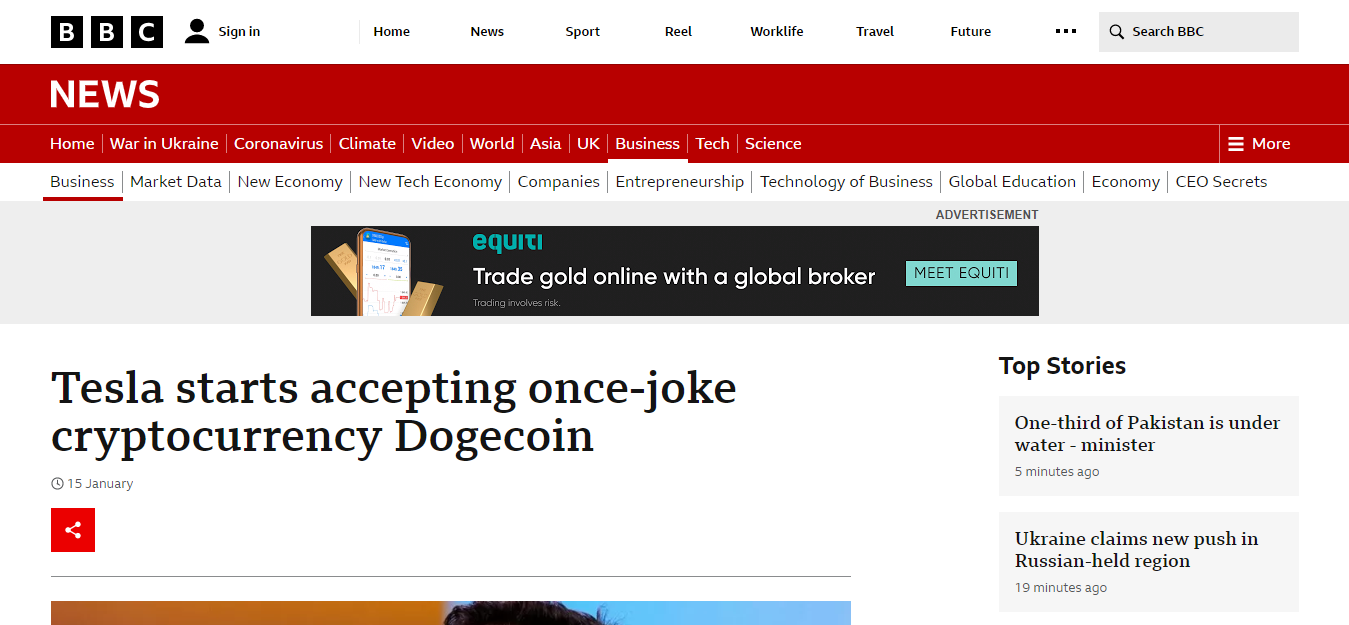Open Companies sub-section

(x=559, y=182)
